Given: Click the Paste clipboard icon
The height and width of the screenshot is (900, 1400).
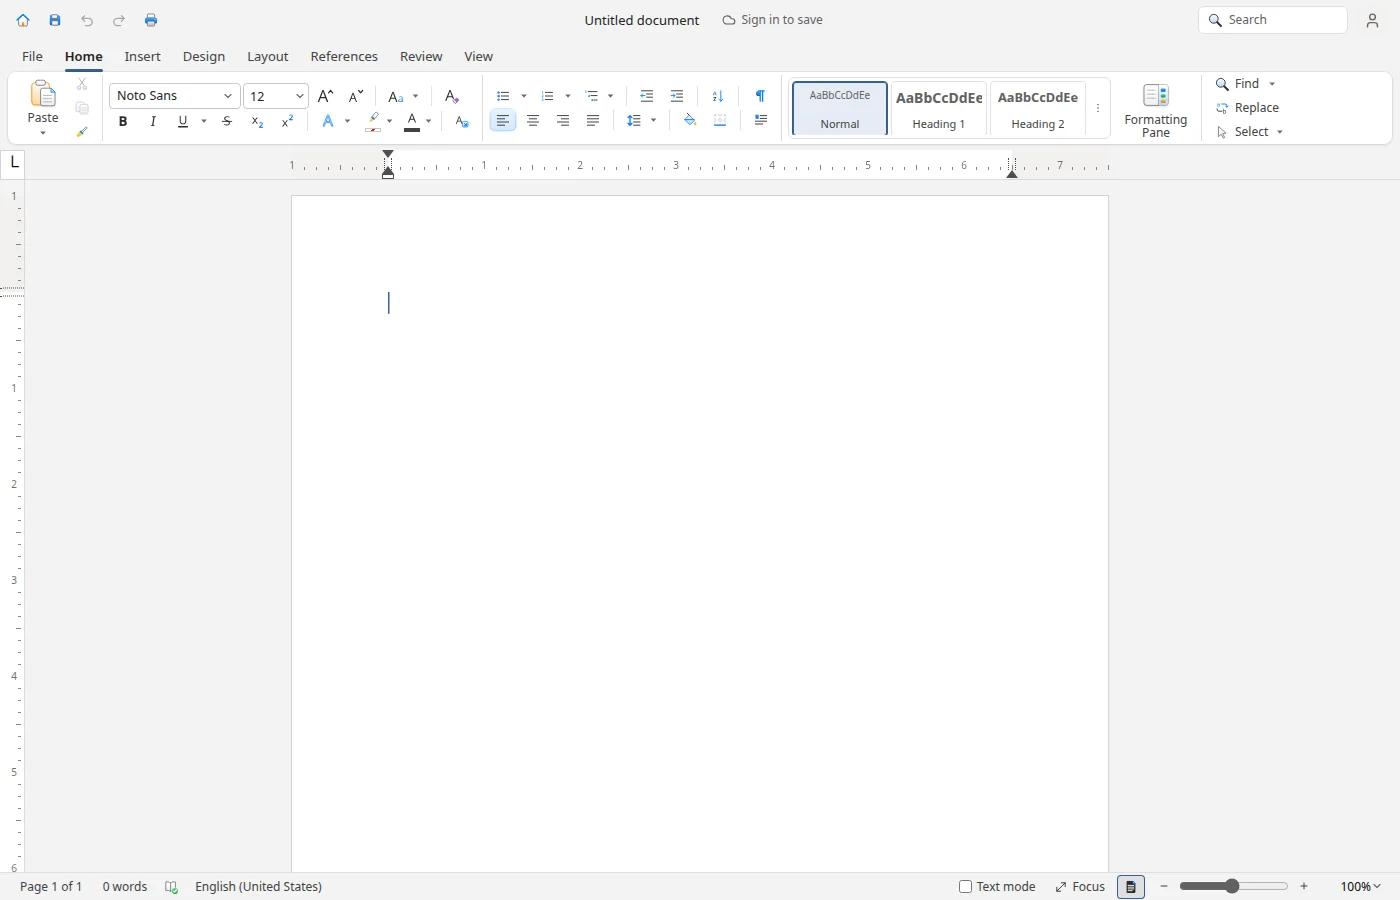Looking at the screenshot, I should pyautogui.click(x=43, y=94).
